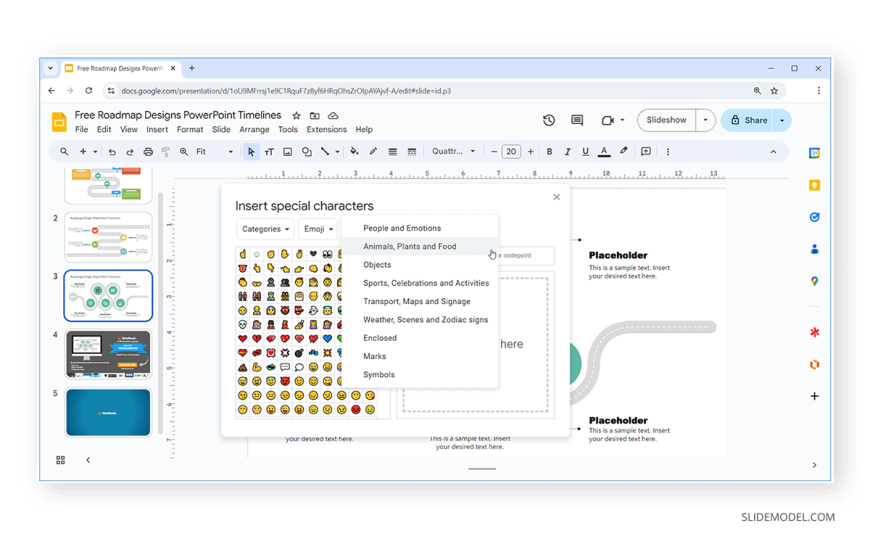
Task: Select the cursor Select tool
Action: pyautogui.click(x=251, y=152)
